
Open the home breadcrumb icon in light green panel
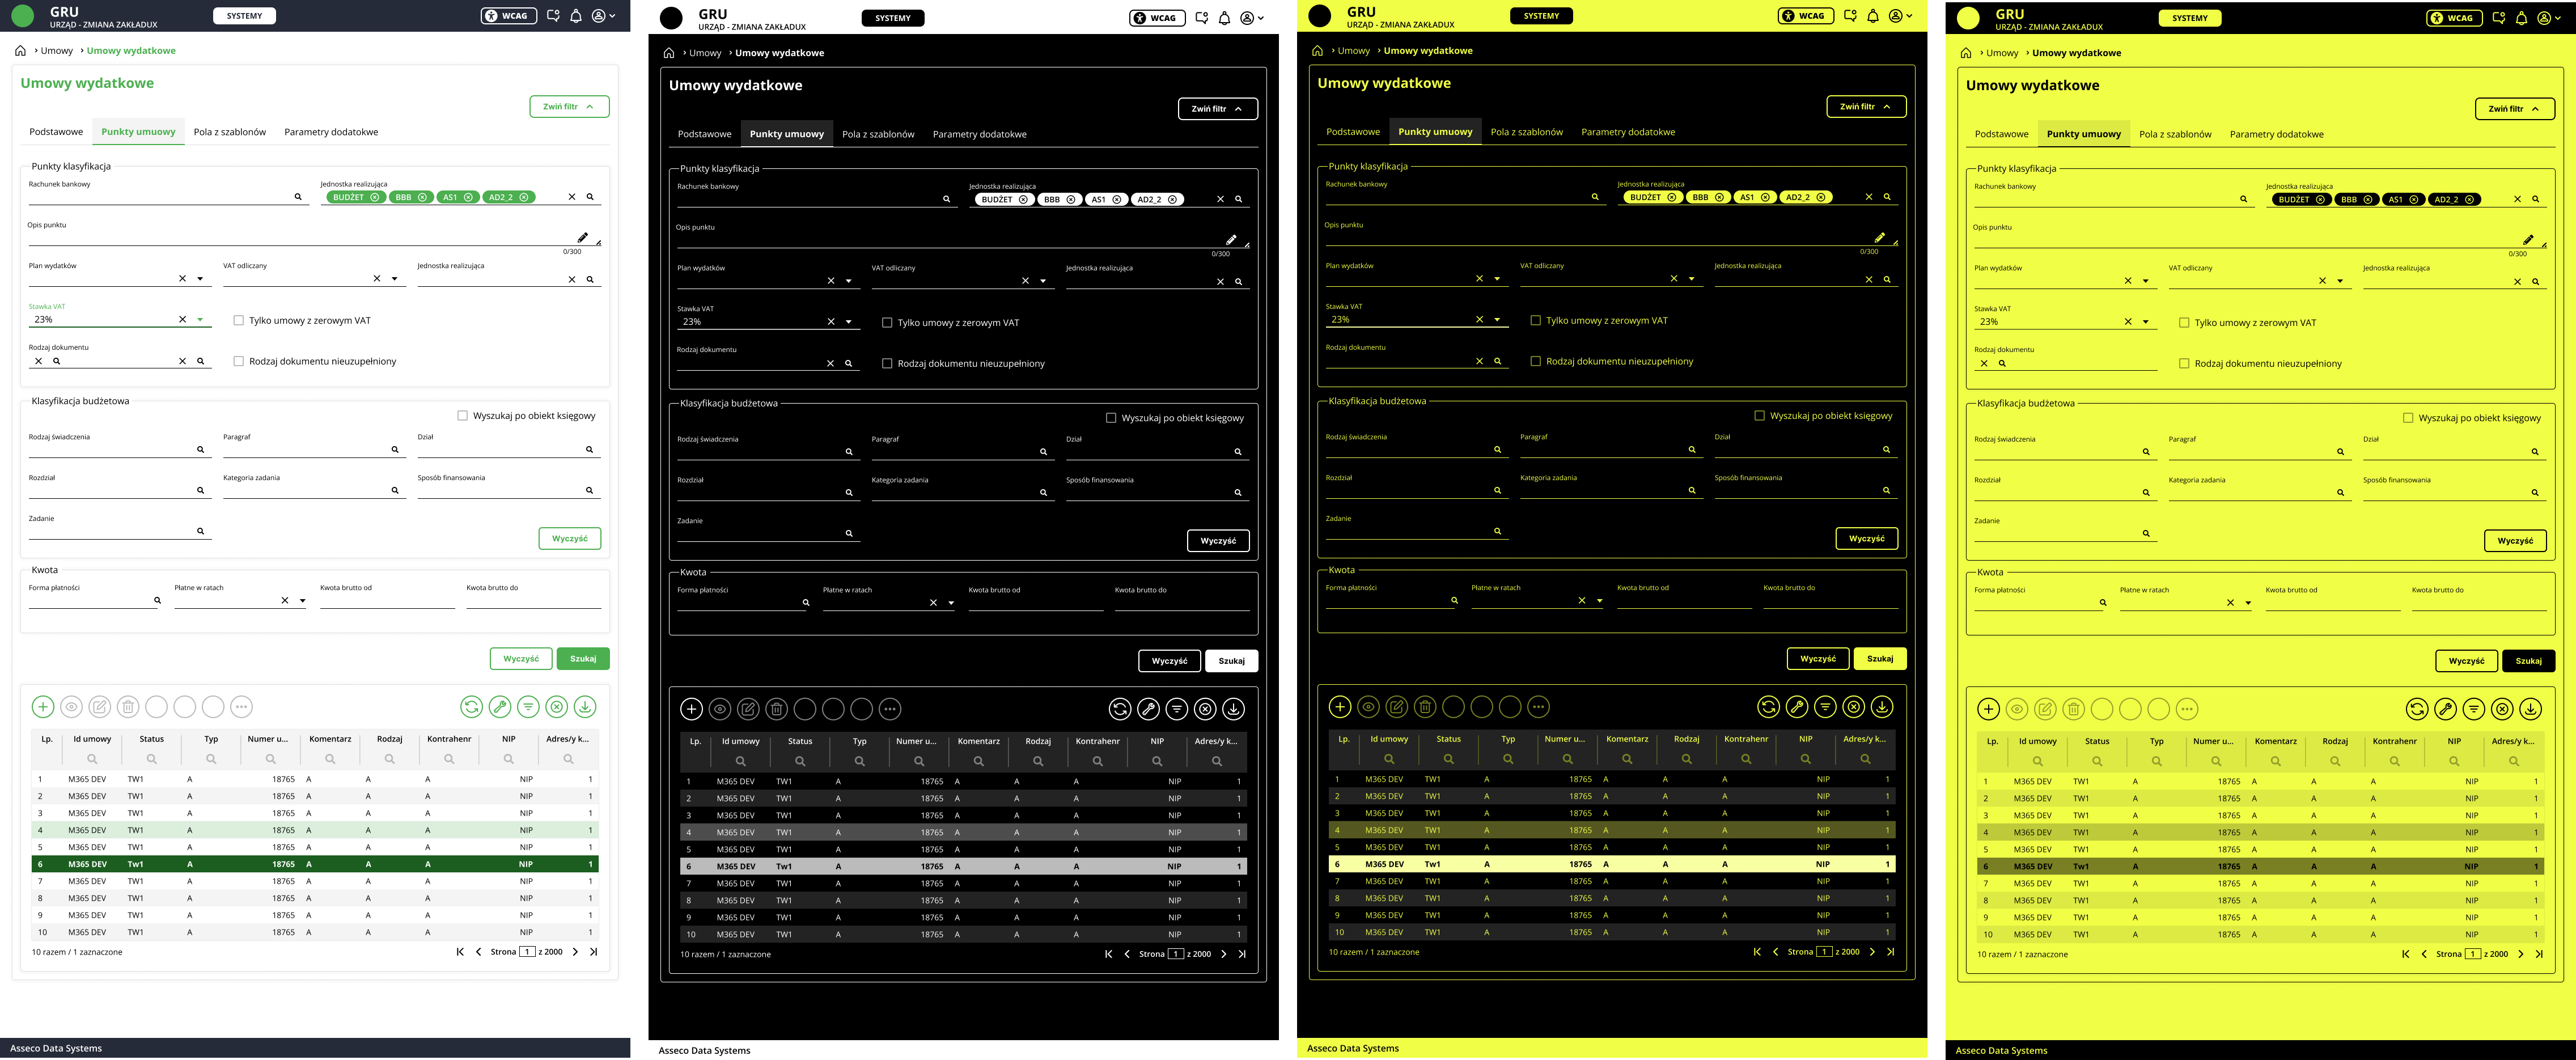(x=20, y=50)
